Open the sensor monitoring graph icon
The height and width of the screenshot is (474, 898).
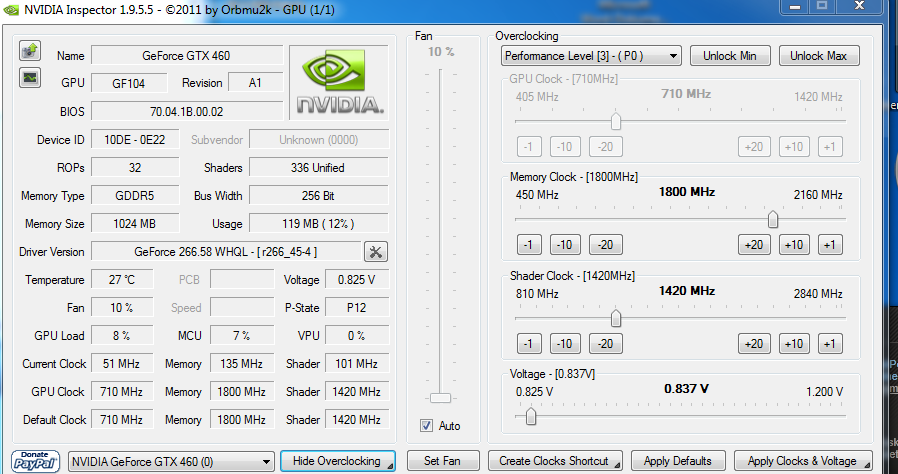point(30,77)
